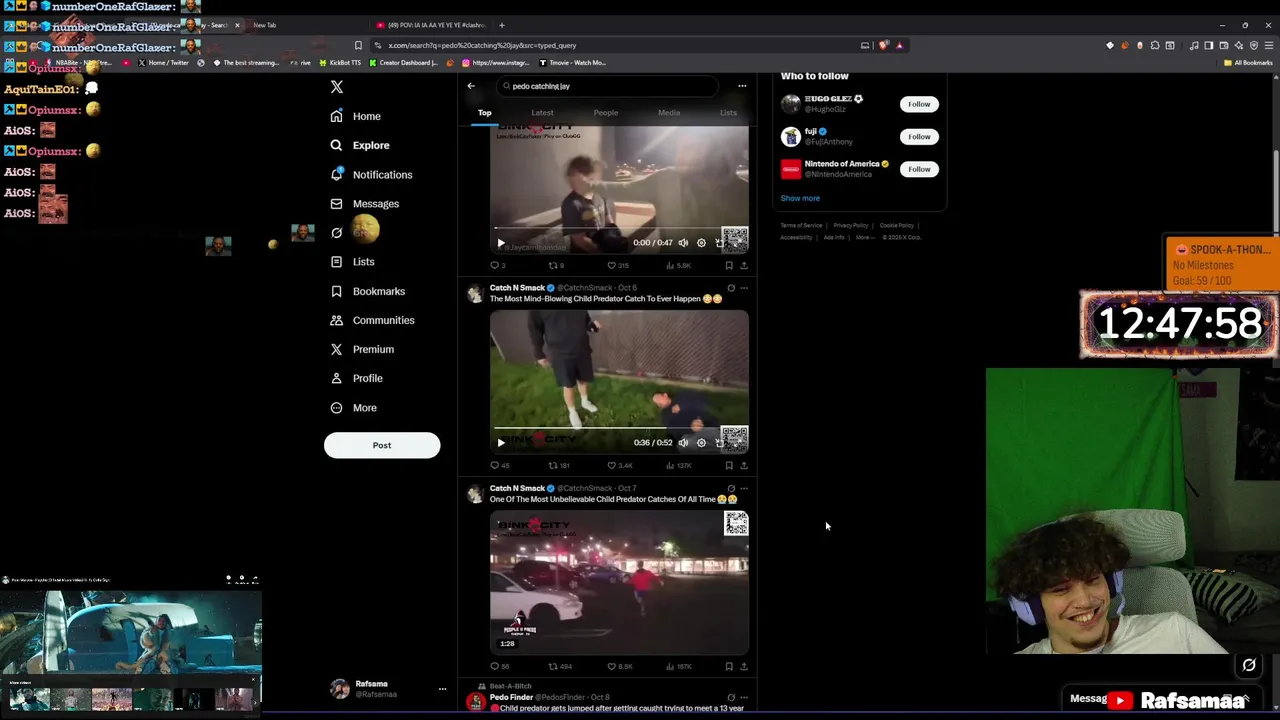Image resolution: width=1280 pixels, height=720 pixels.
Task: Bookmark the Oct 6 Catch N Smack post
Action: (x=729, y=465)
